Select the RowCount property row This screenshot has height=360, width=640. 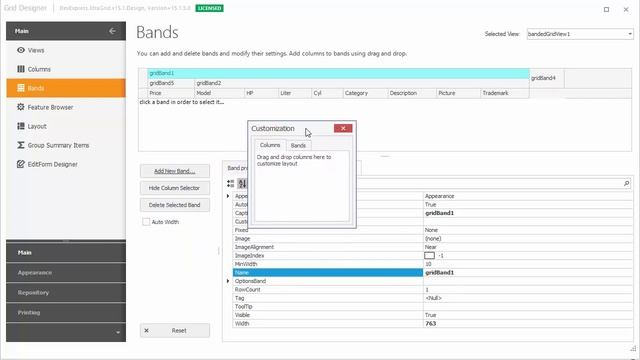(433, 290)
